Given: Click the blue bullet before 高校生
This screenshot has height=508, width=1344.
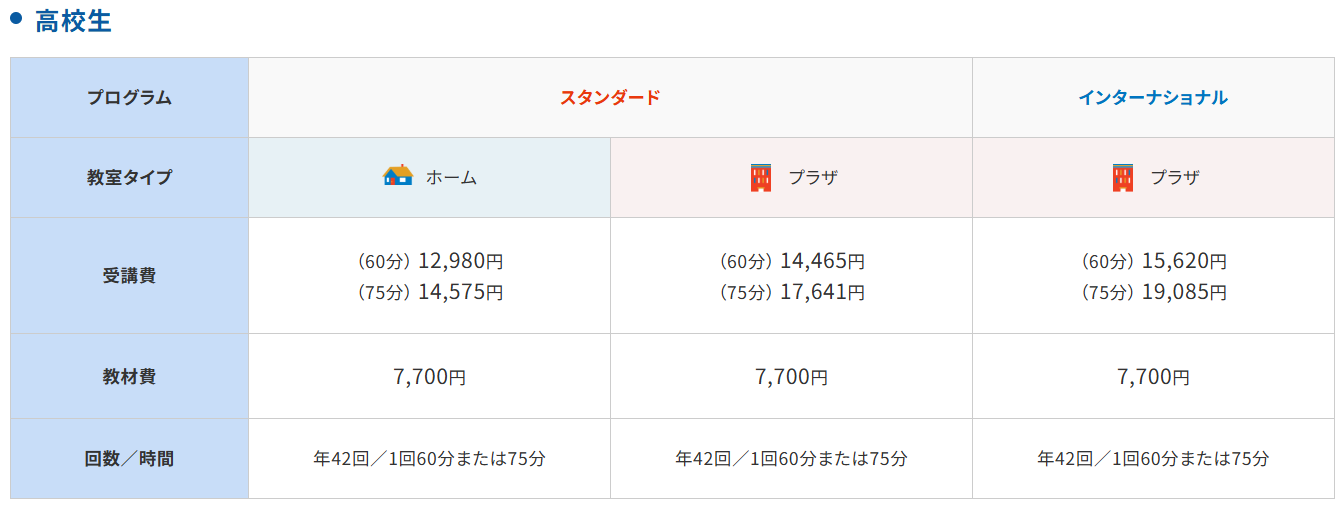Looking at the screenshot, I should pyautogui.click(x=16, y=18).
